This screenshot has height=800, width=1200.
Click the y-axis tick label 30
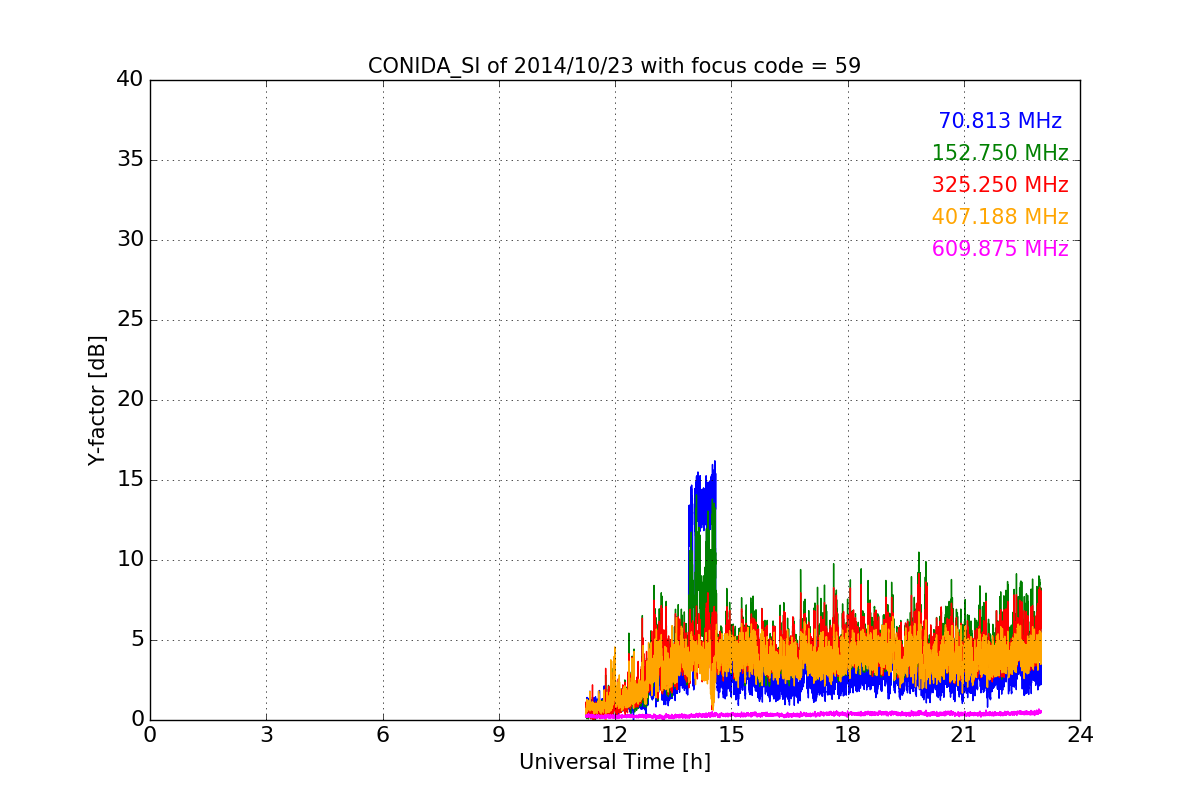130,240
